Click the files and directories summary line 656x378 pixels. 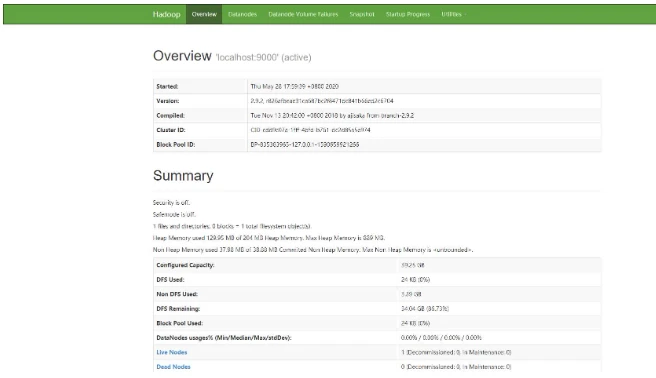pyautogui.click(x=232, y=226)
